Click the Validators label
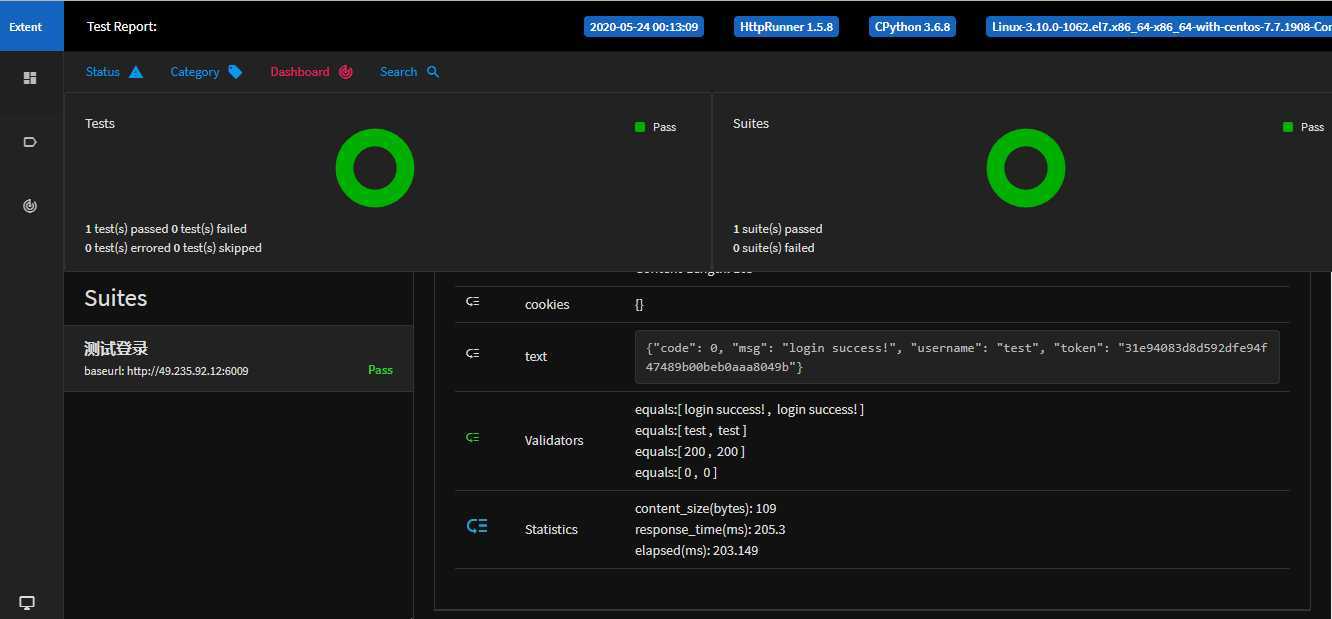This screenshot has width=1332, height=619. (x=554, y=440)
